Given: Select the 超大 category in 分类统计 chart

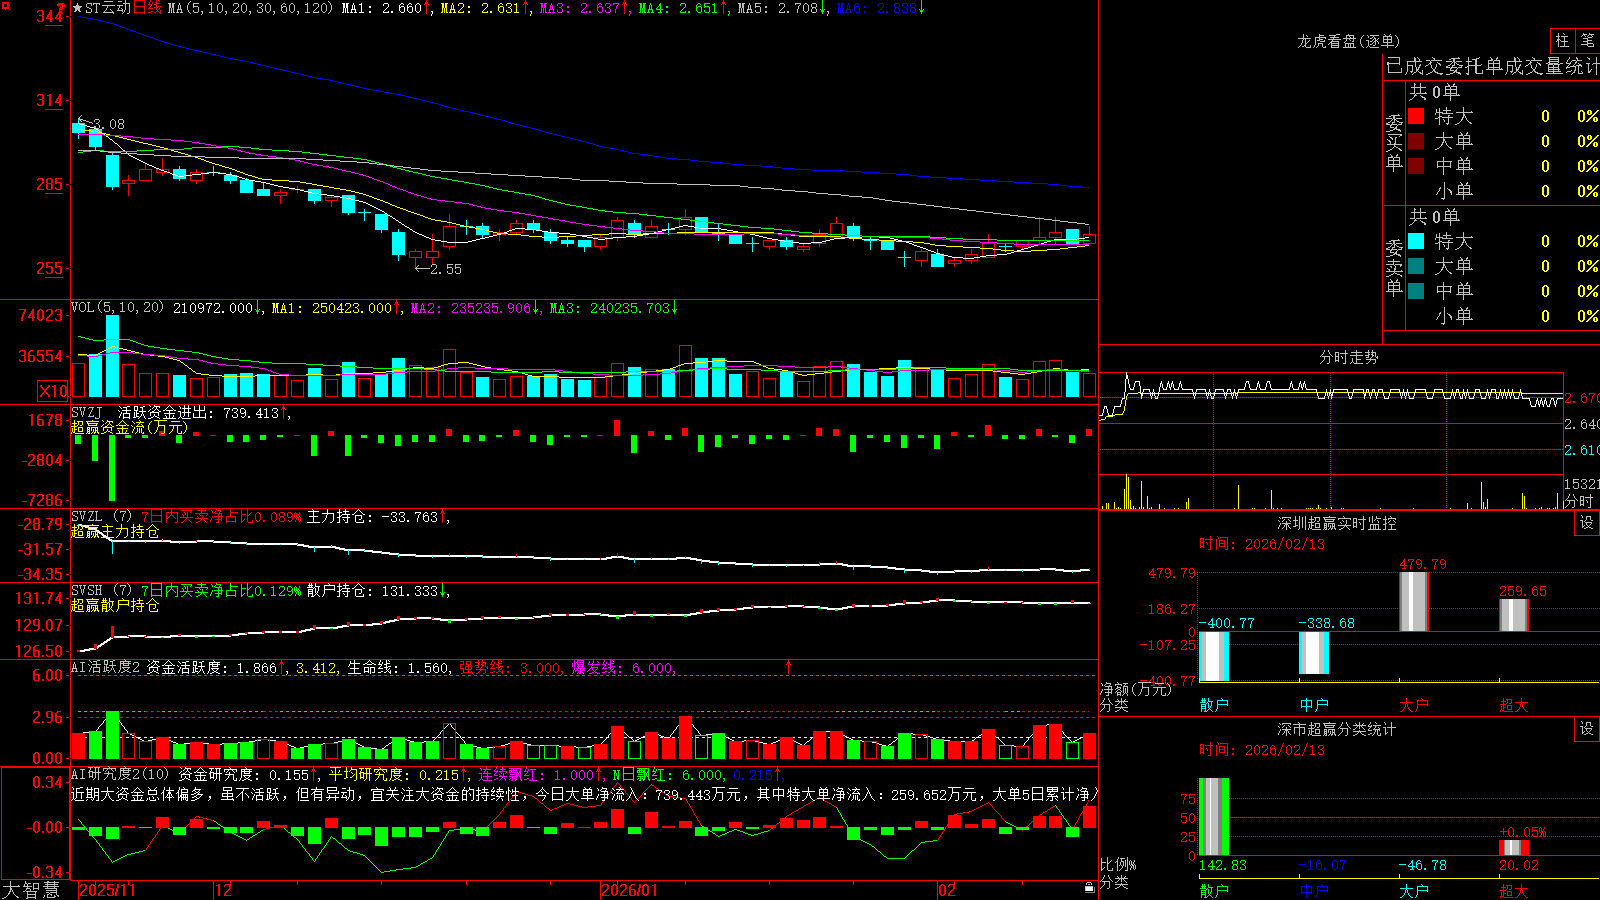Looking at the screenshot, I should pos(1514,890).
